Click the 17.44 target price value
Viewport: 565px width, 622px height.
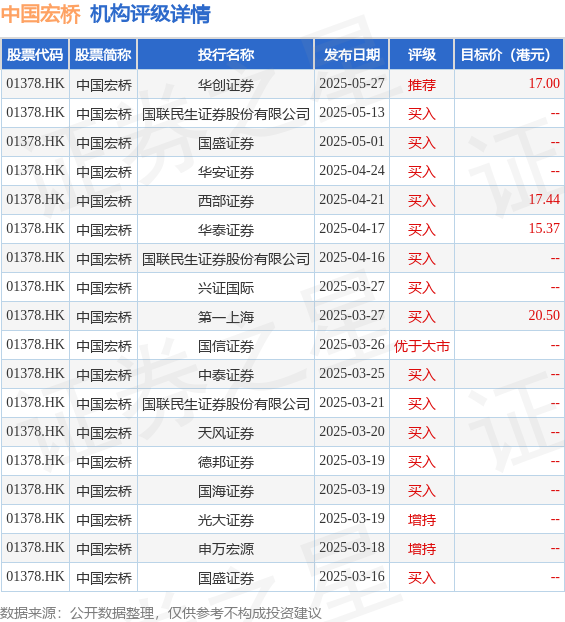click(x=544, y=200)
